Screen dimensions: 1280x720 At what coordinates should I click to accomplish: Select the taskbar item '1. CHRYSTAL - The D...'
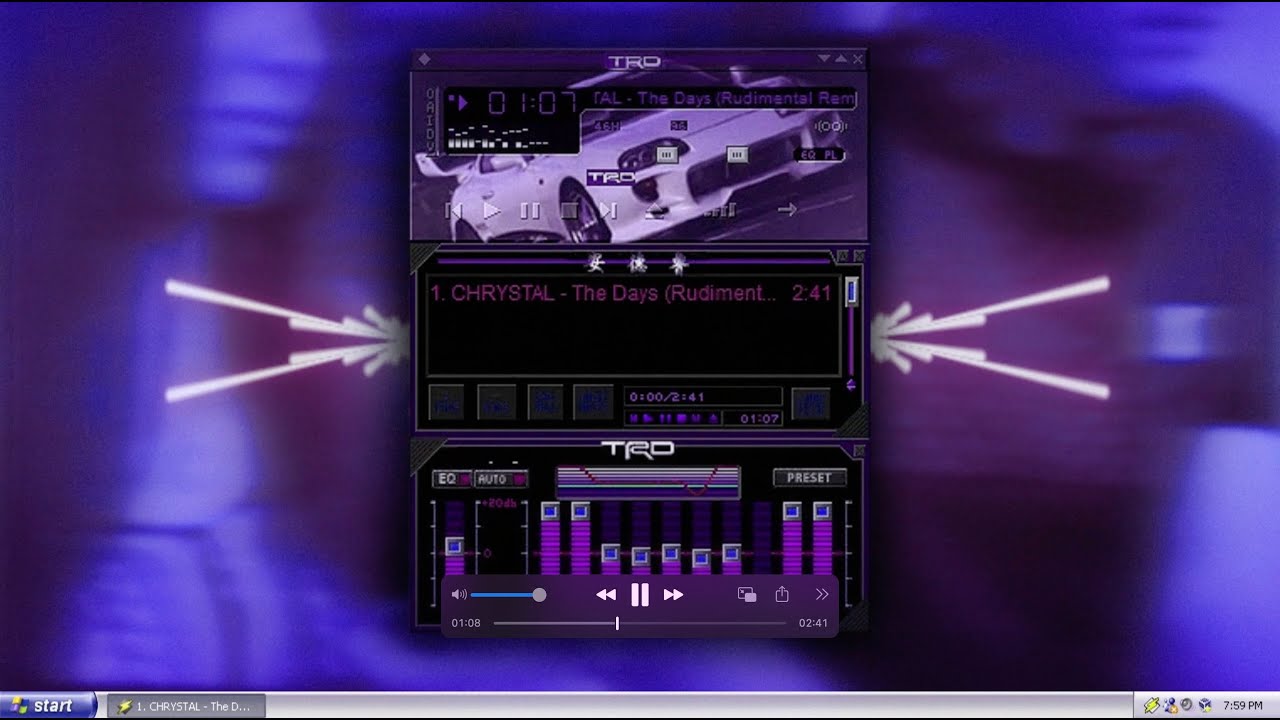coord(186,706)
